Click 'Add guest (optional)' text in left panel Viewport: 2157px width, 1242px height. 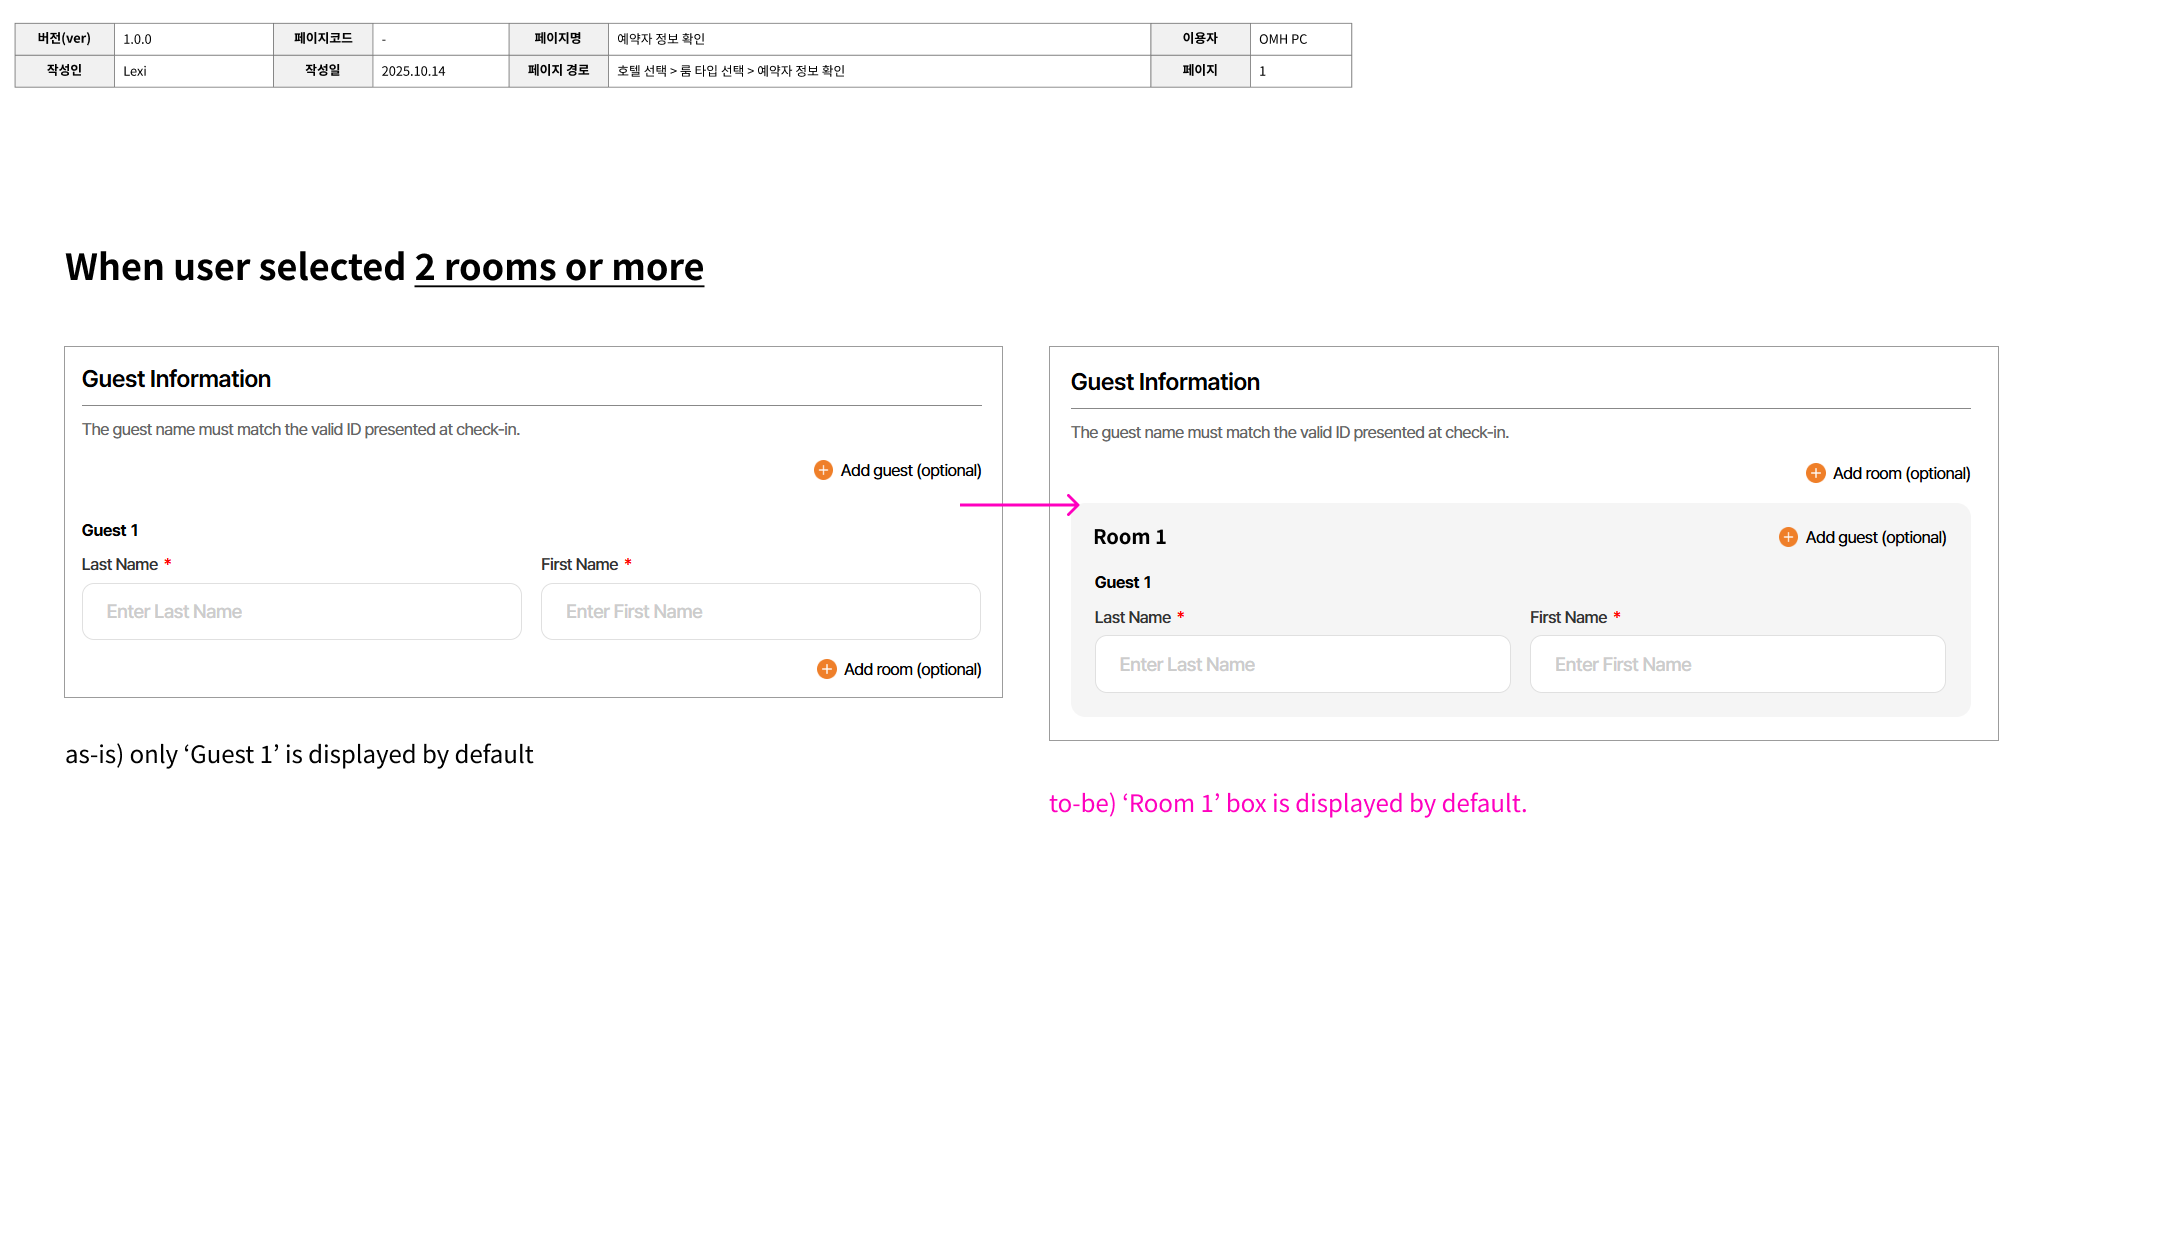(x=910, y=470)
